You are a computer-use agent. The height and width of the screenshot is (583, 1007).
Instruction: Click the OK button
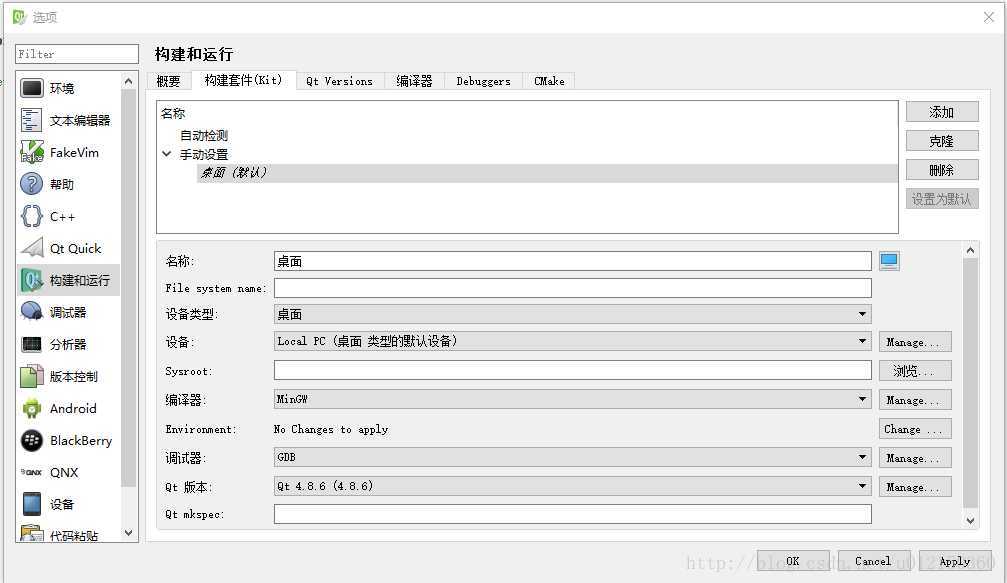793,561
